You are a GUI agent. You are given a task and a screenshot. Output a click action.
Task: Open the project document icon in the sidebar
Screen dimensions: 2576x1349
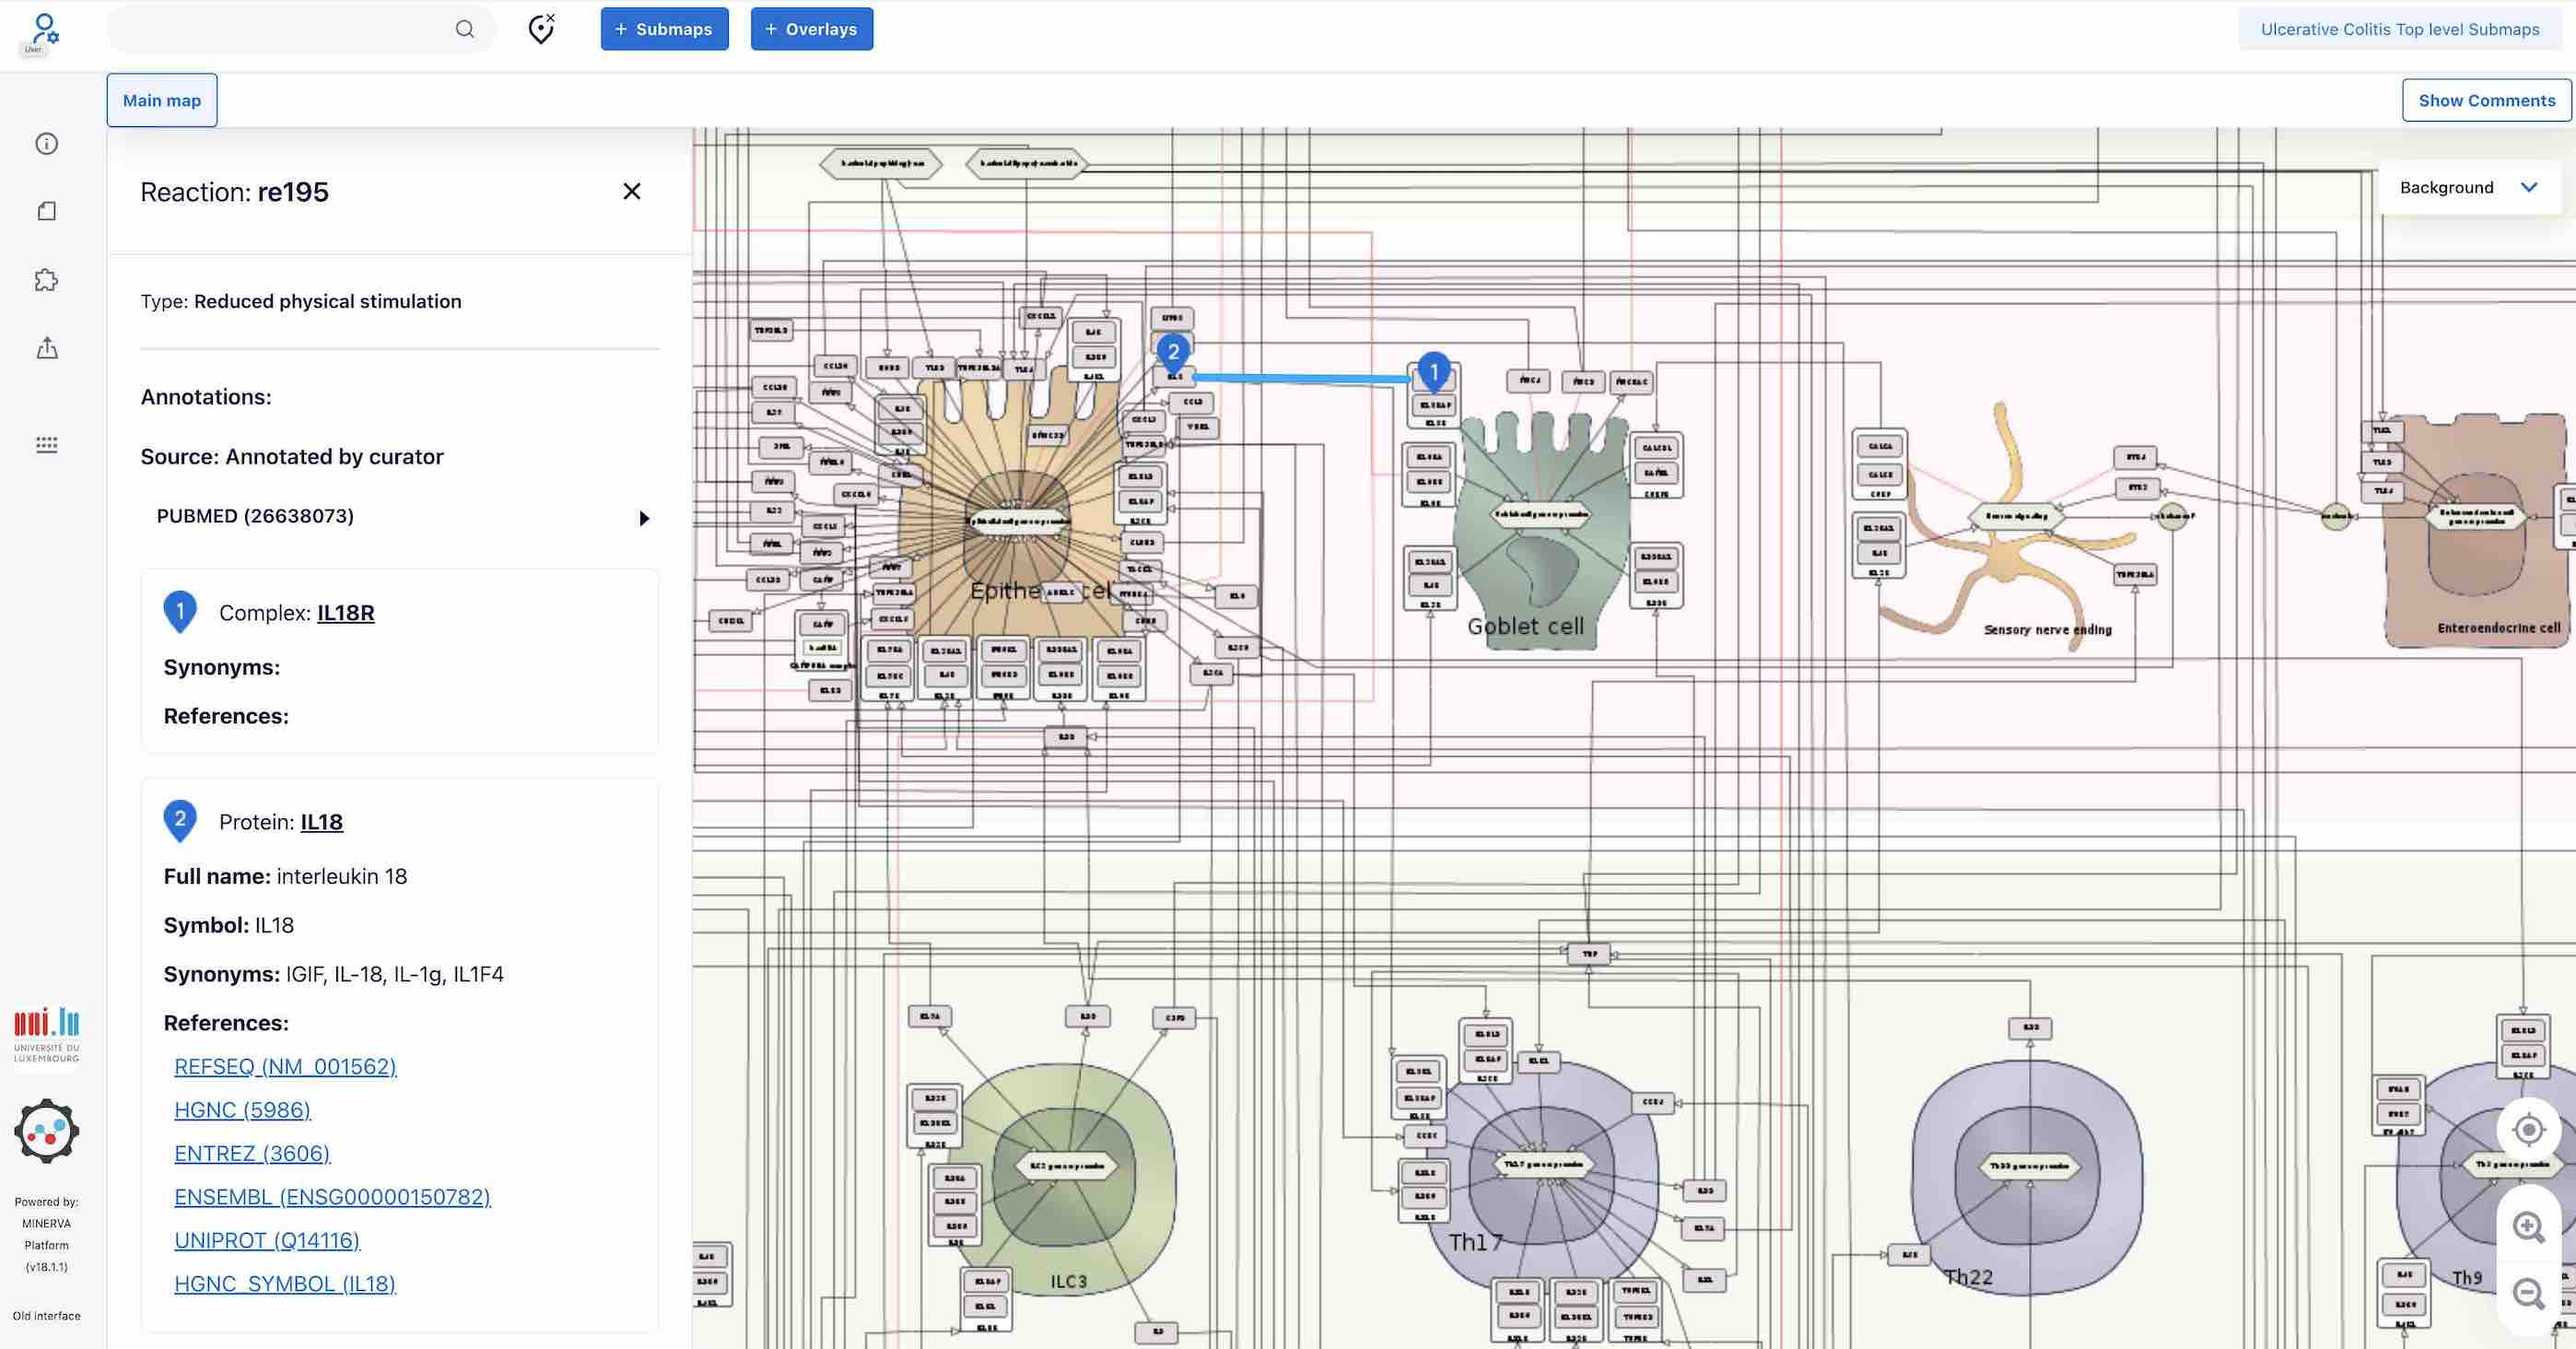(x=47, y=211)
